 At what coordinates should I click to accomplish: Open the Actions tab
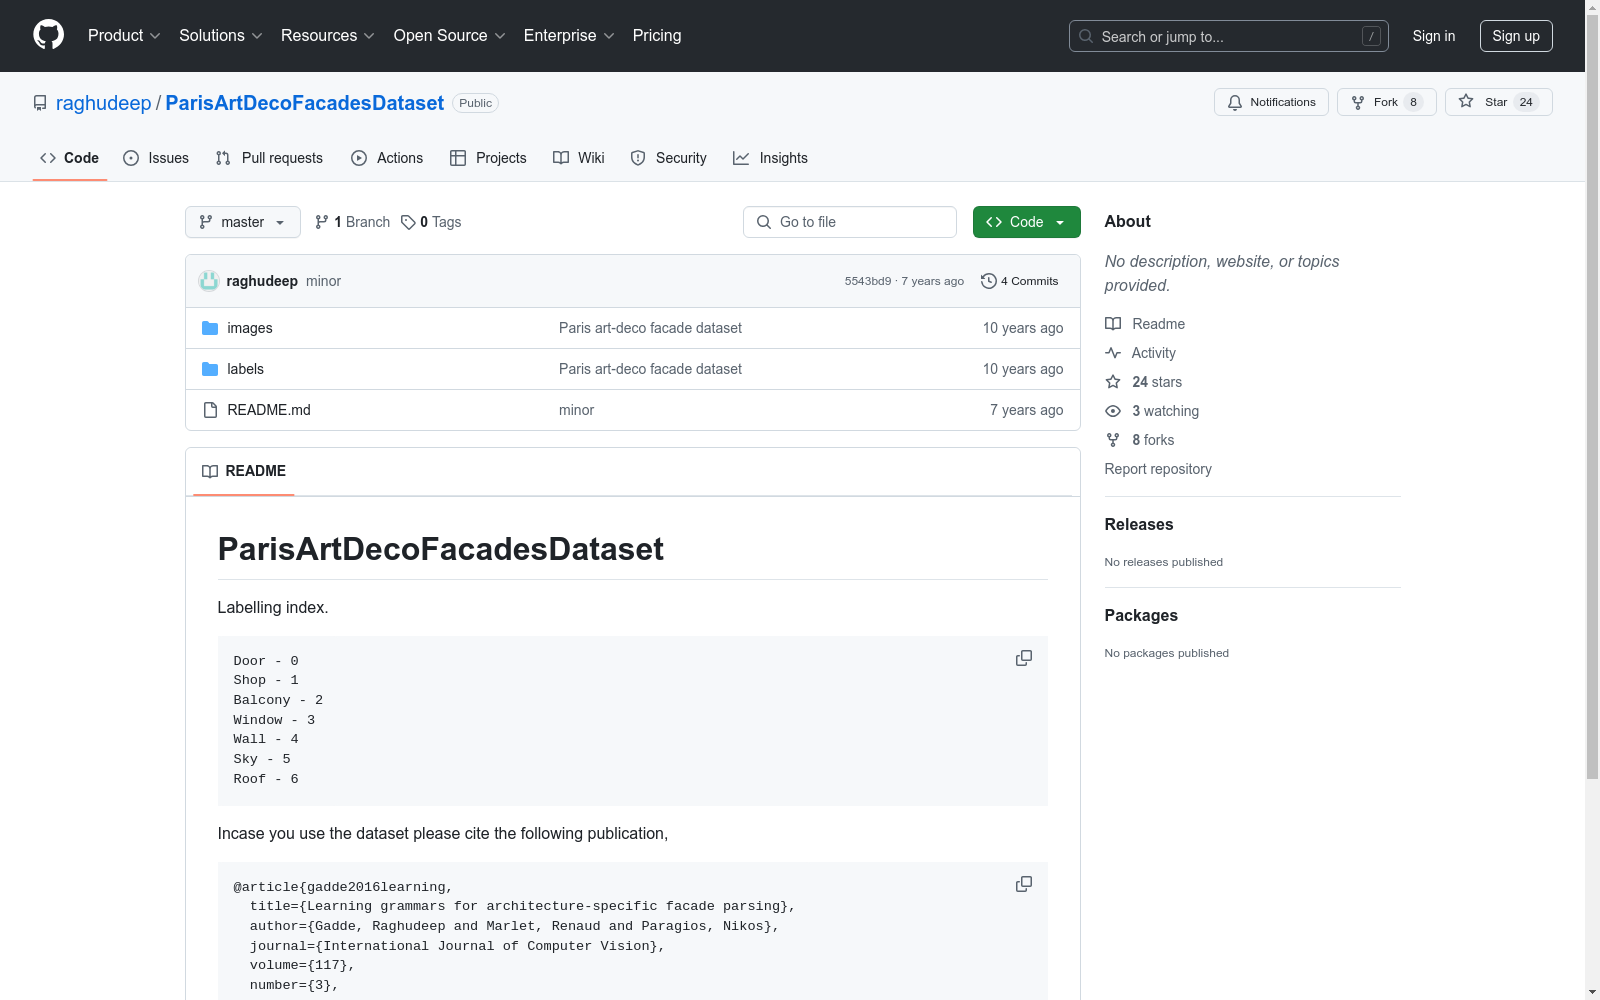point(387,158)
